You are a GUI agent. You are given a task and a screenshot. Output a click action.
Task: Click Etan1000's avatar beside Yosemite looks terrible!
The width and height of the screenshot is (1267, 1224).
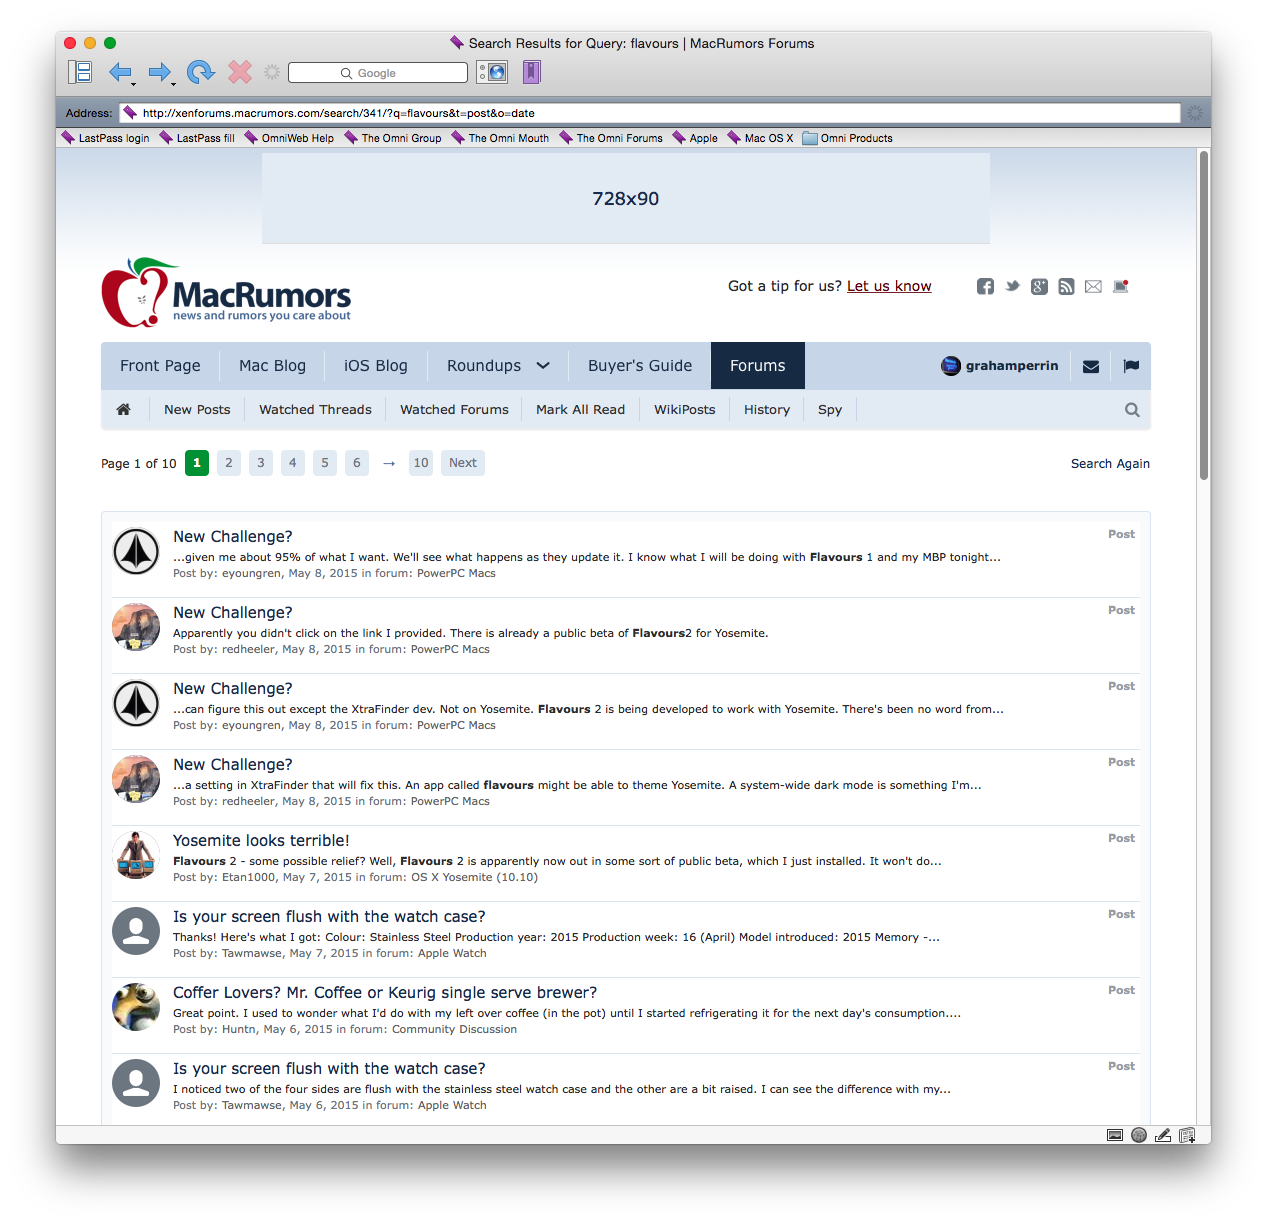pyautogui.click(x=136, y=855)
